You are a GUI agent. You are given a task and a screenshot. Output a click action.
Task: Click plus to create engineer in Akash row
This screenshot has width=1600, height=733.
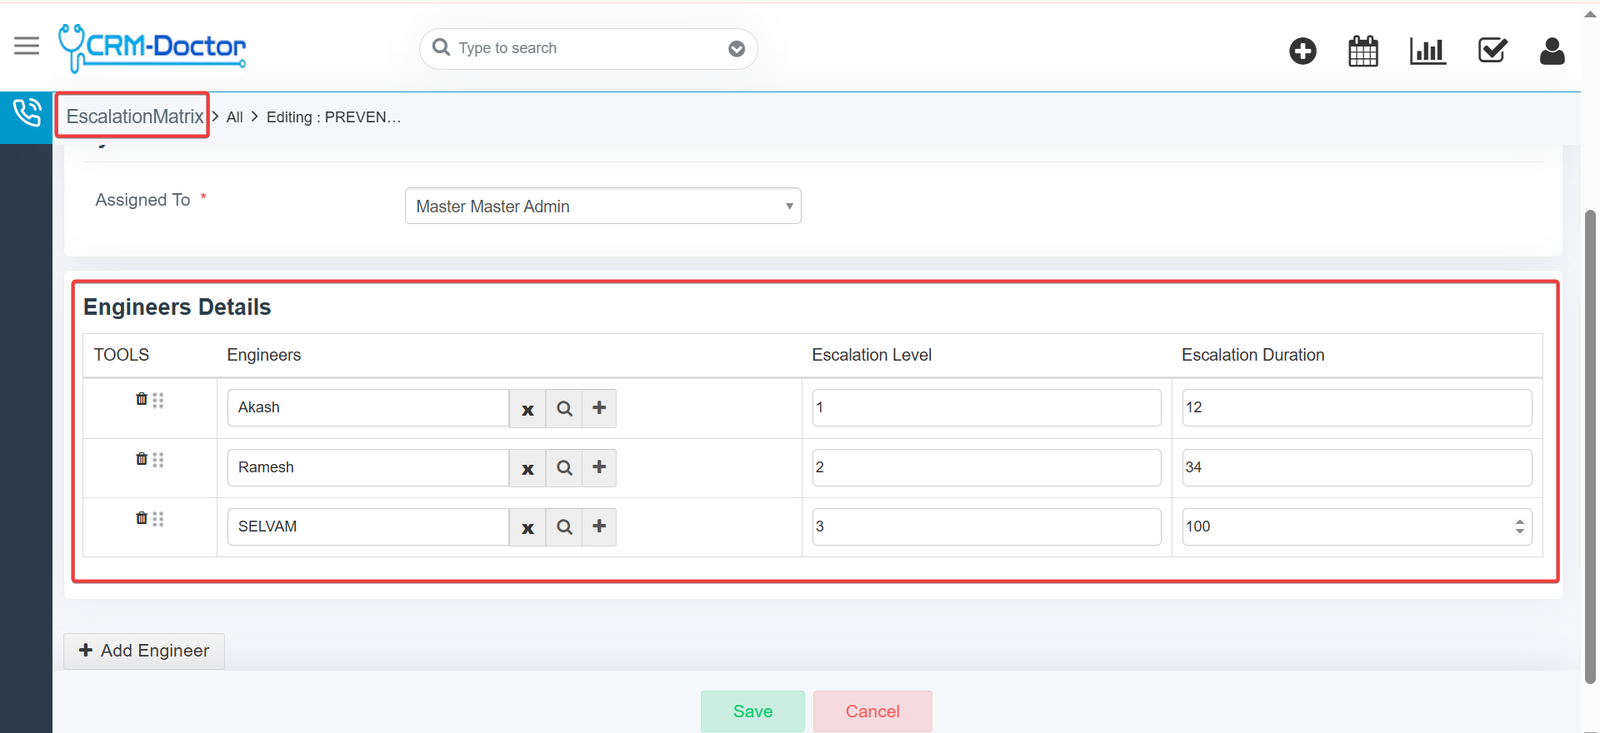tap(599, 408)
